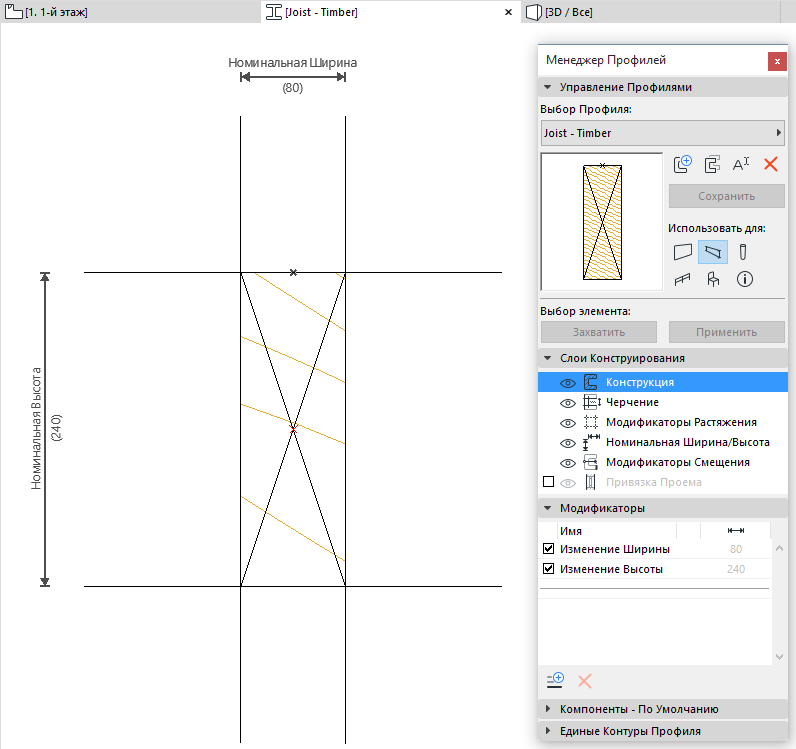Enable profile use for walls
Screen dimensions: 796x749
pos(683,251)
